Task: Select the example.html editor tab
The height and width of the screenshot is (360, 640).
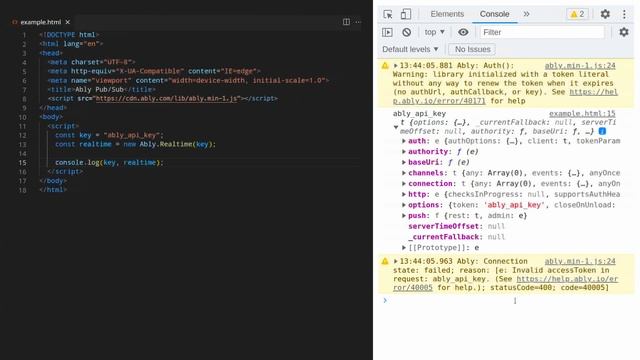Action: click(x=40, y=22)
